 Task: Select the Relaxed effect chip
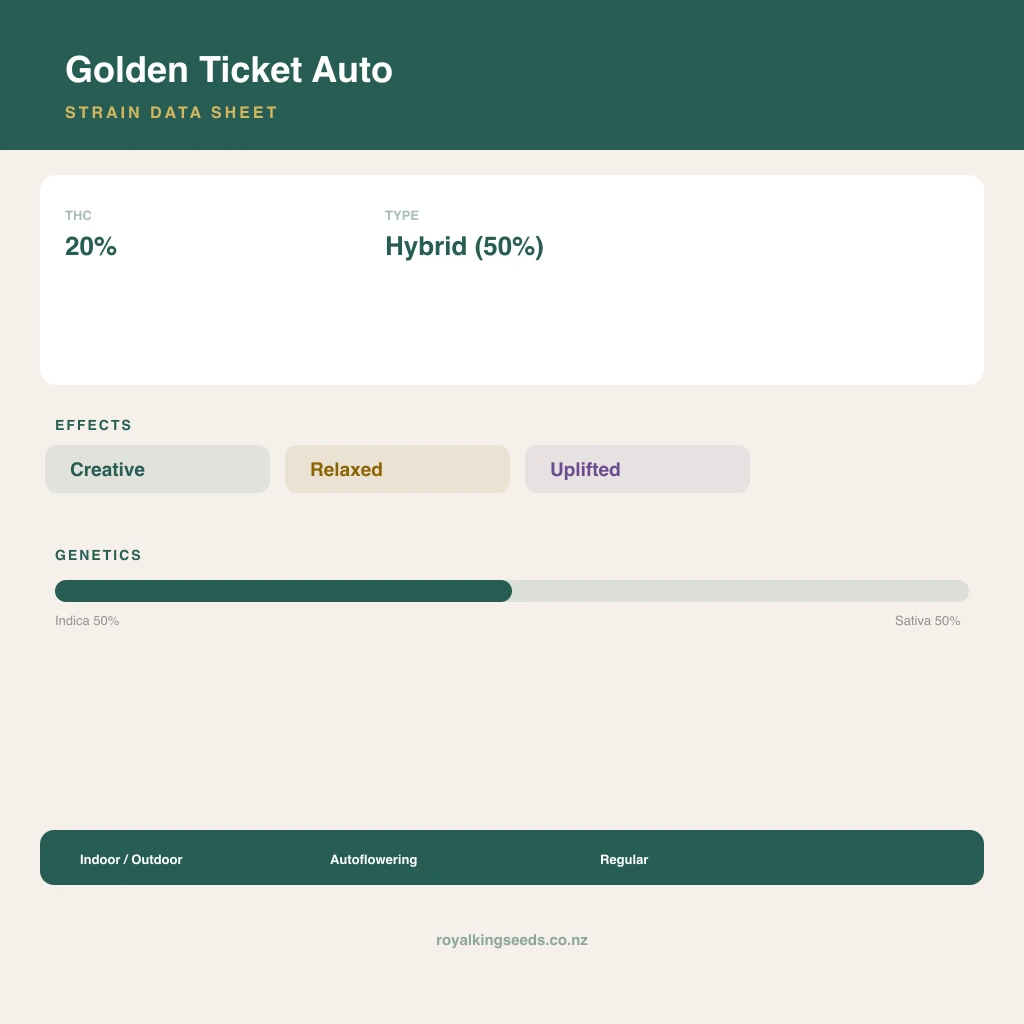click(397, 469)
